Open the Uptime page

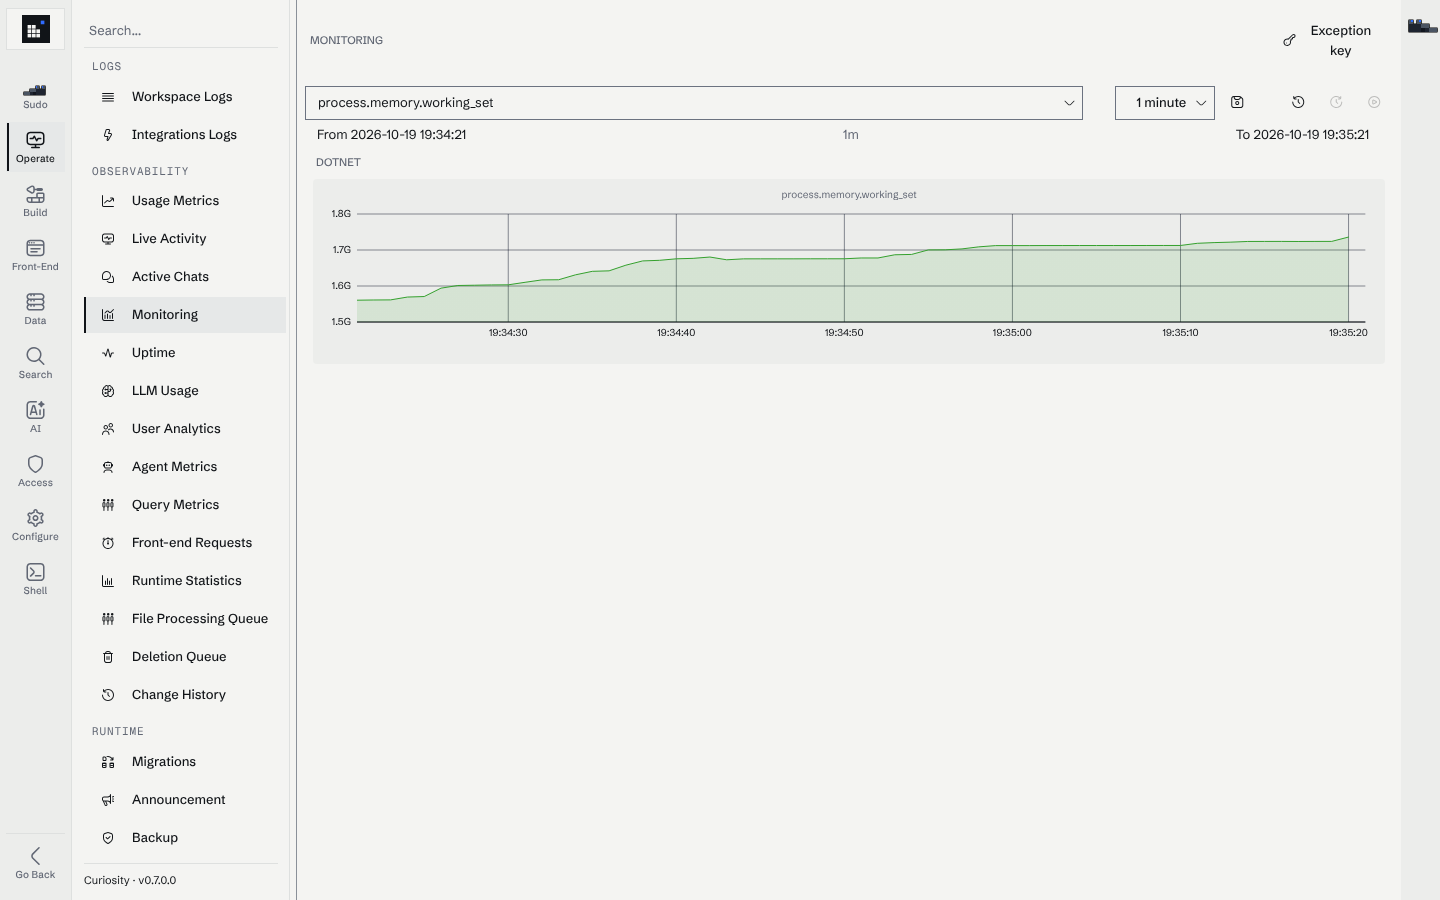(185, 353)
